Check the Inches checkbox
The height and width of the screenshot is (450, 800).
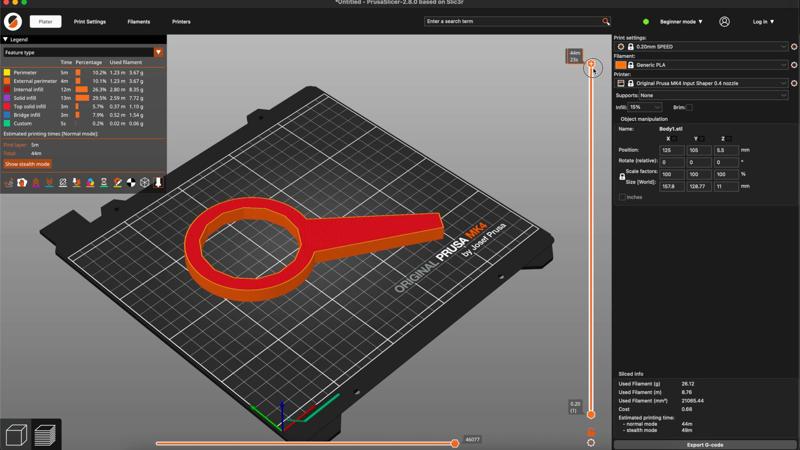(x=622, y=197)
